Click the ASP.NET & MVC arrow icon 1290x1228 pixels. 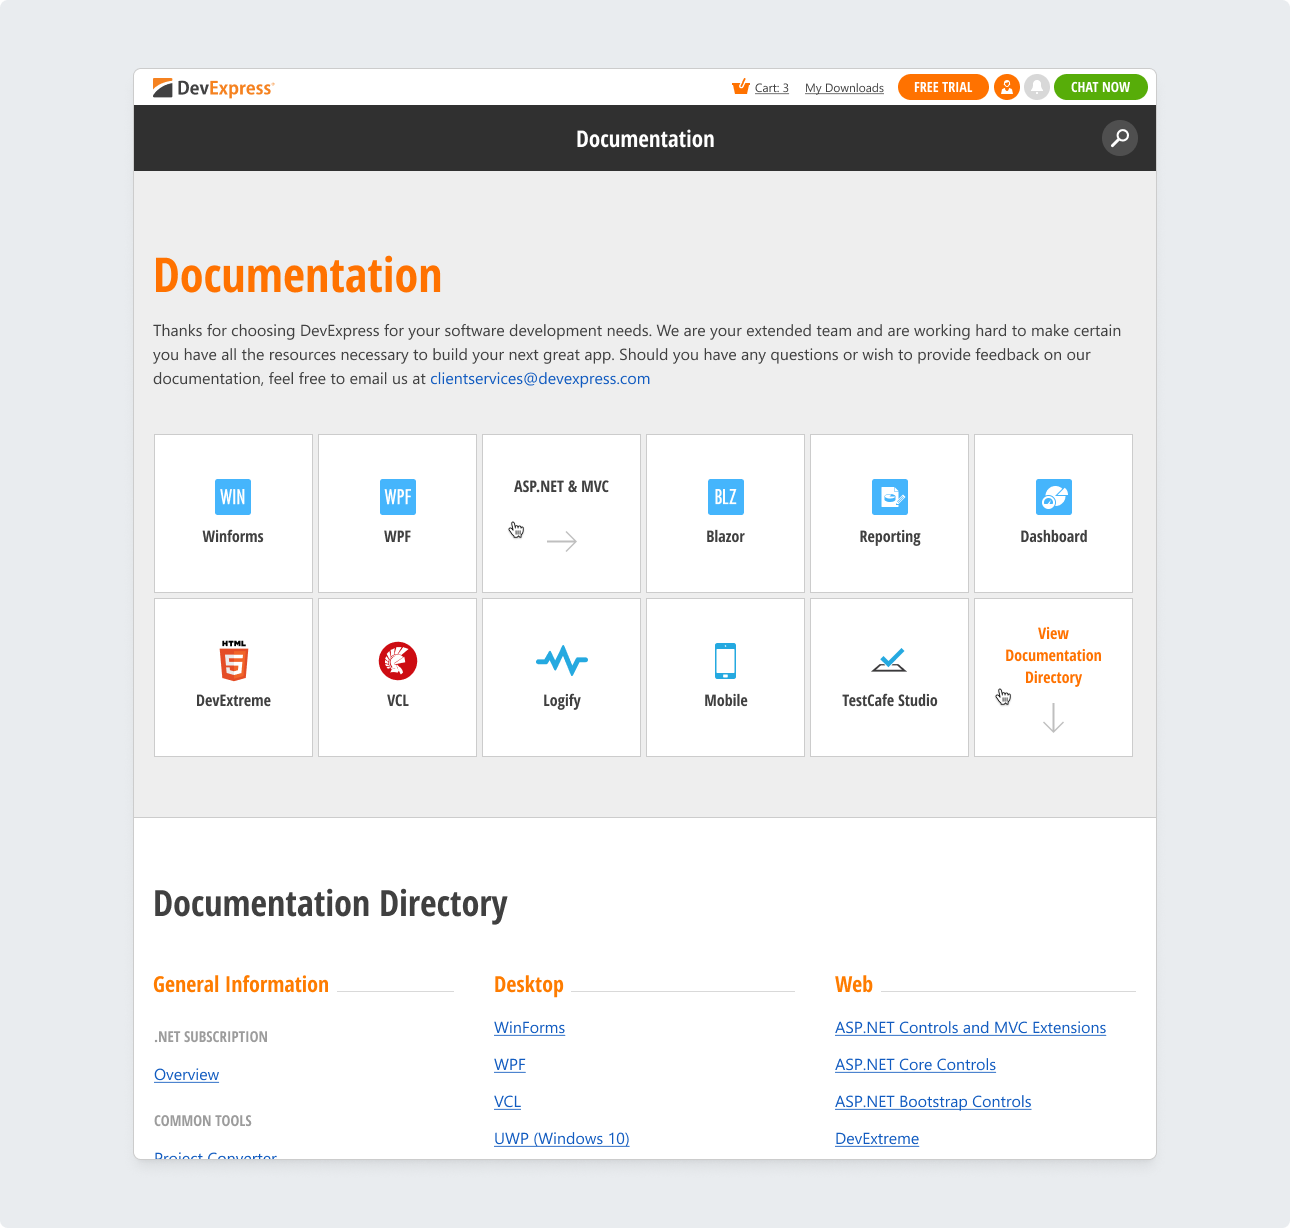(562, 541)
